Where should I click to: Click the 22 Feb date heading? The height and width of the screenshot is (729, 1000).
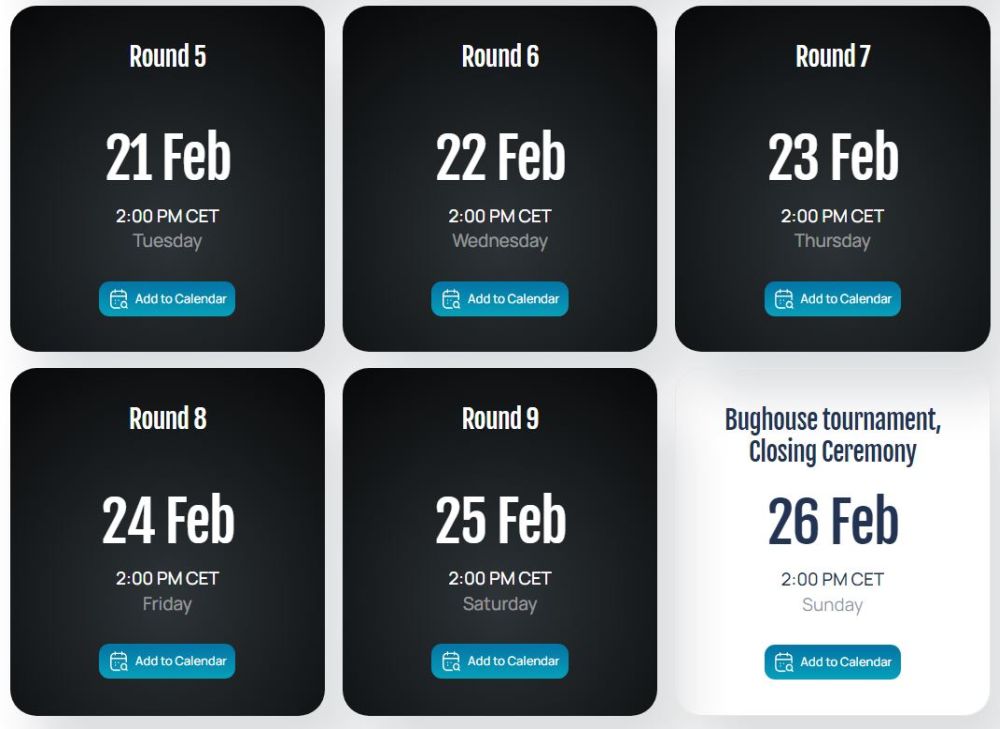(x=501, y=156)
